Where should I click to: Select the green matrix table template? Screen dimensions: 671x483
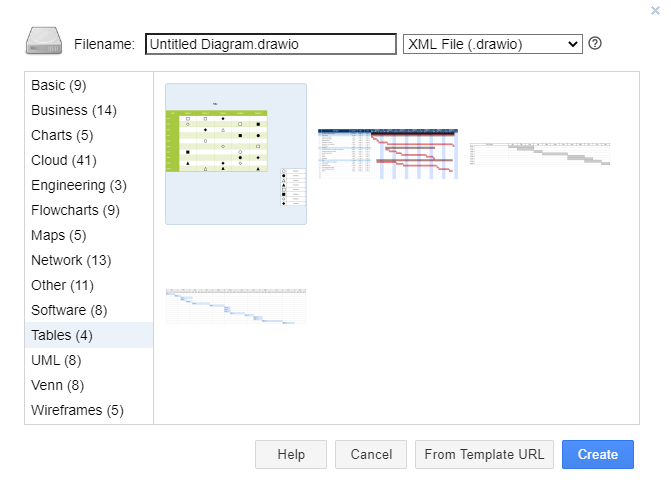pyautogui.click(x=236, y=154)
